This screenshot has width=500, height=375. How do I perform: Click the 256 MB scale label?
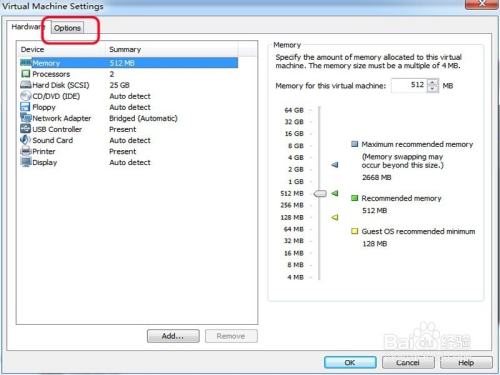coord(292,205)
